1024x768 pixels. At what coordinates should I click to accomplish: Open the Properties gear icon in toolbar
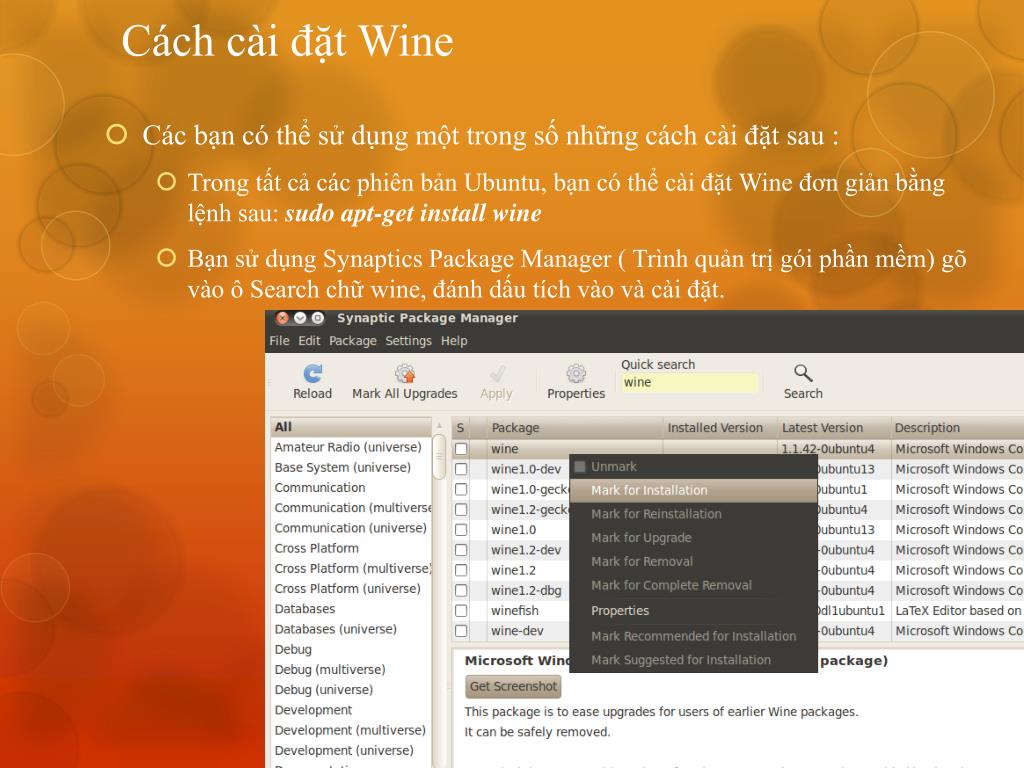576,373
